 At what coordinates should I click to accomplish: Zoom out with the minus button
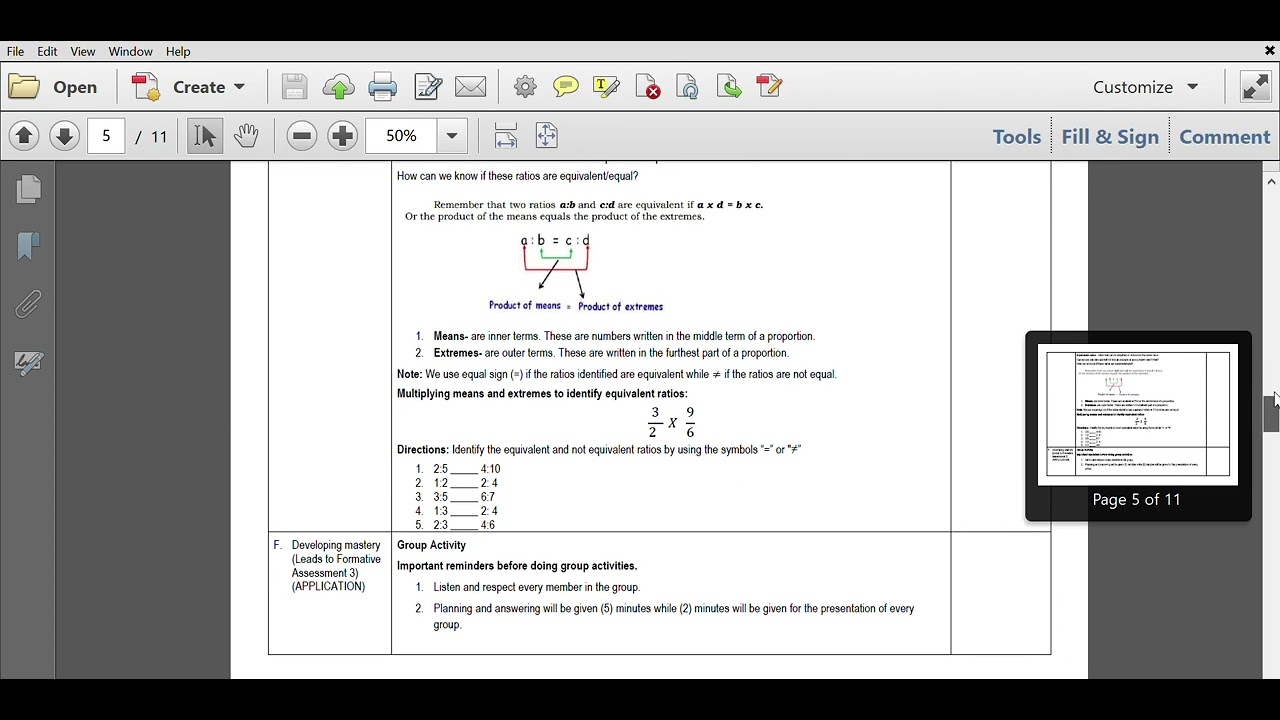click(302, 136)
